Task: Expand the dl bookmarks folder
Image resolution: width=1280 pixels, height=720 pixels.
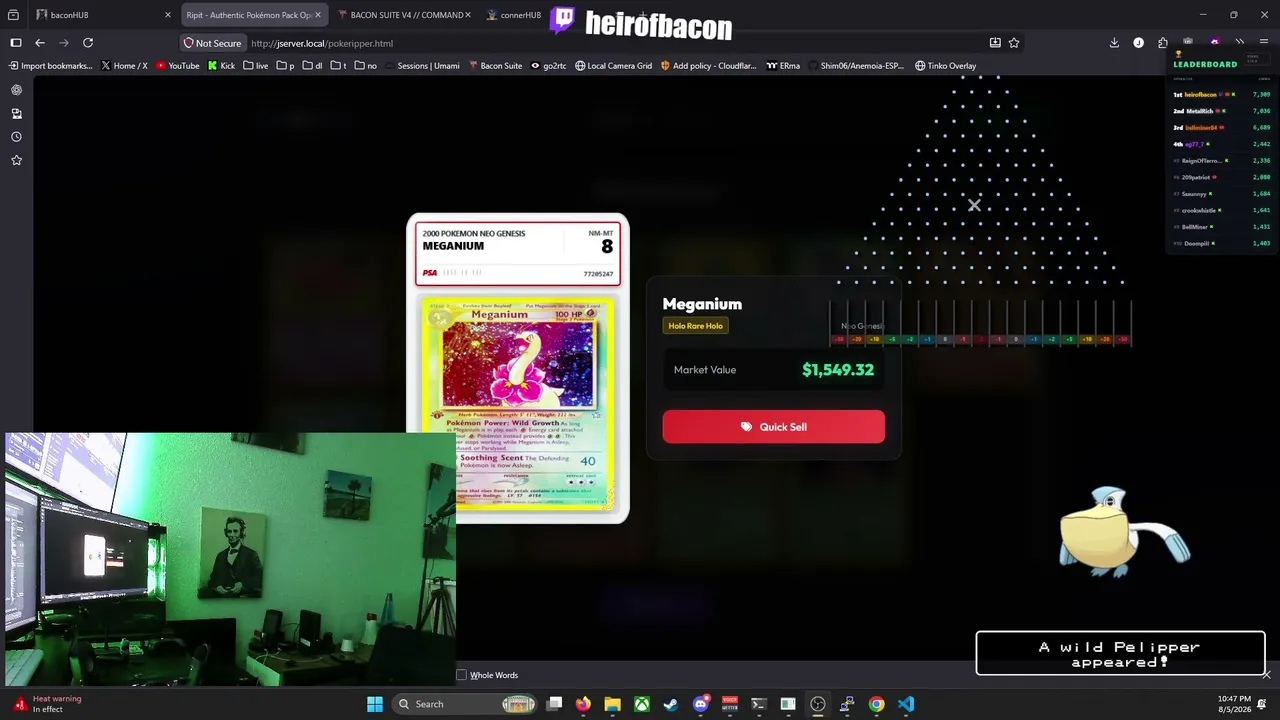Action: pos(312,66)
